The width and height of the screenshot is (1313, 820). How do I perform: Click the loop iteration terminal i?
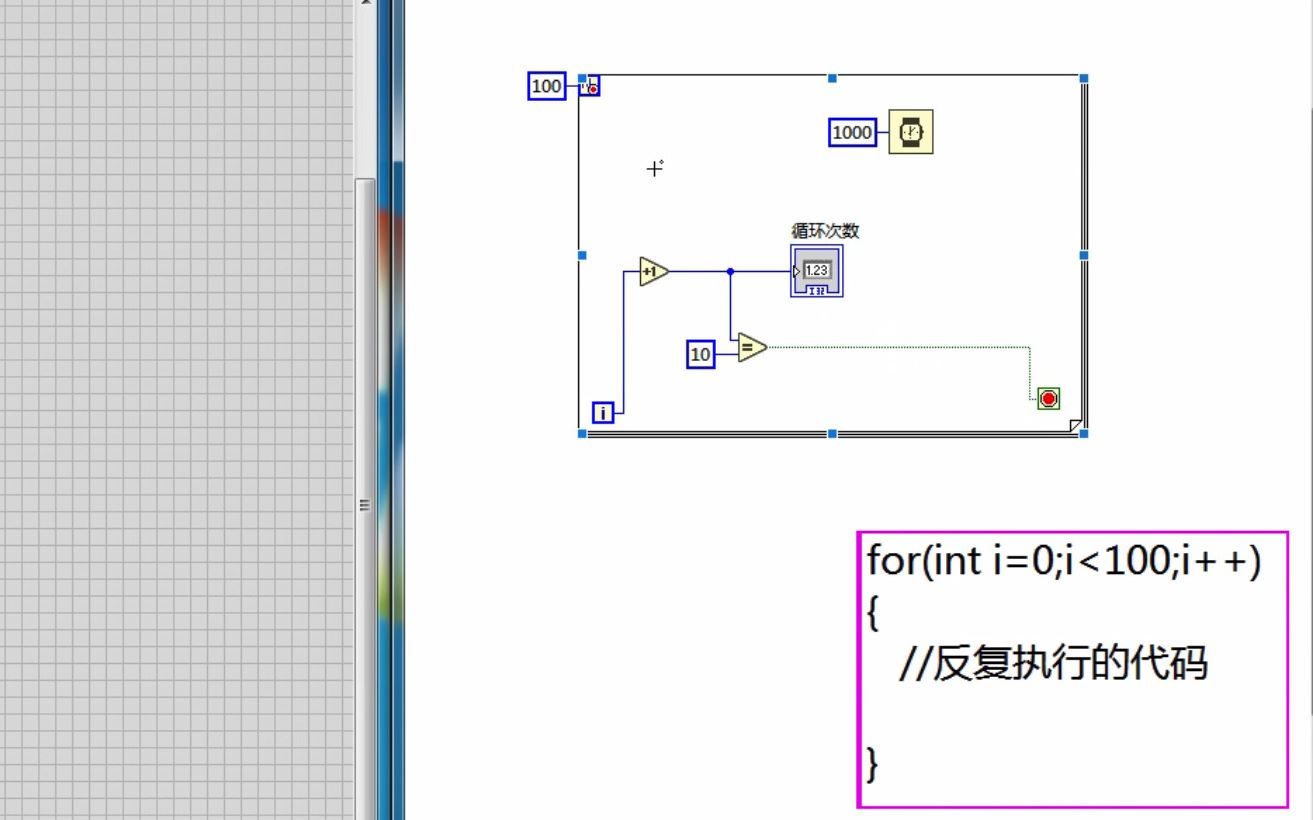click(603, 412)
